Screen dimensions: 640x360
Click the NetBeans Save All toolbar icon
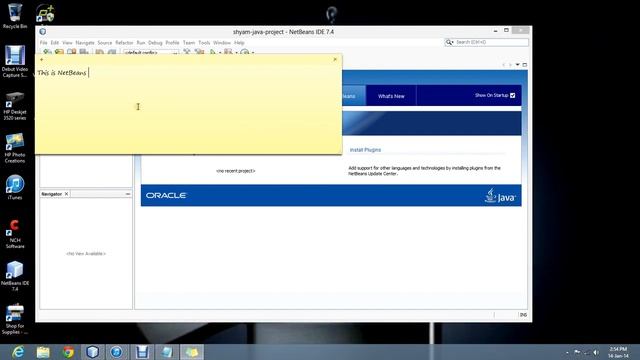point(84,52)
